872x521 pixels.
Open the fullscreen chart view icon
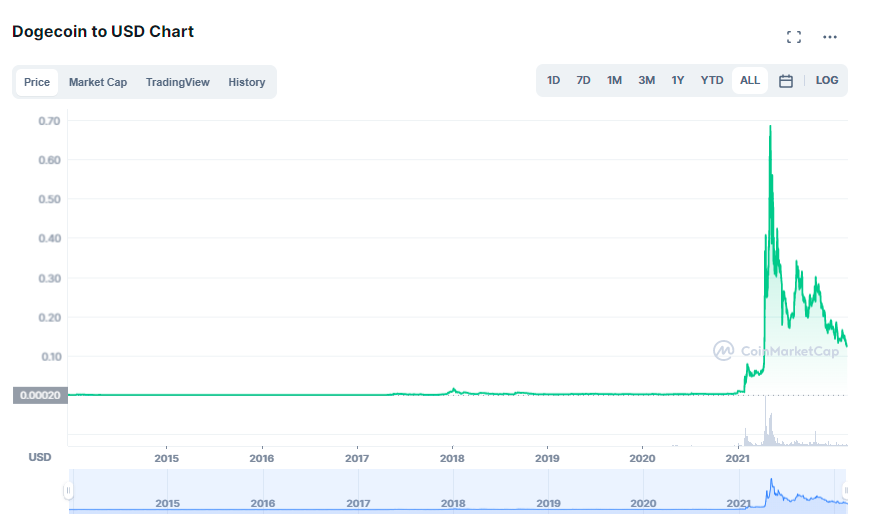794,37
